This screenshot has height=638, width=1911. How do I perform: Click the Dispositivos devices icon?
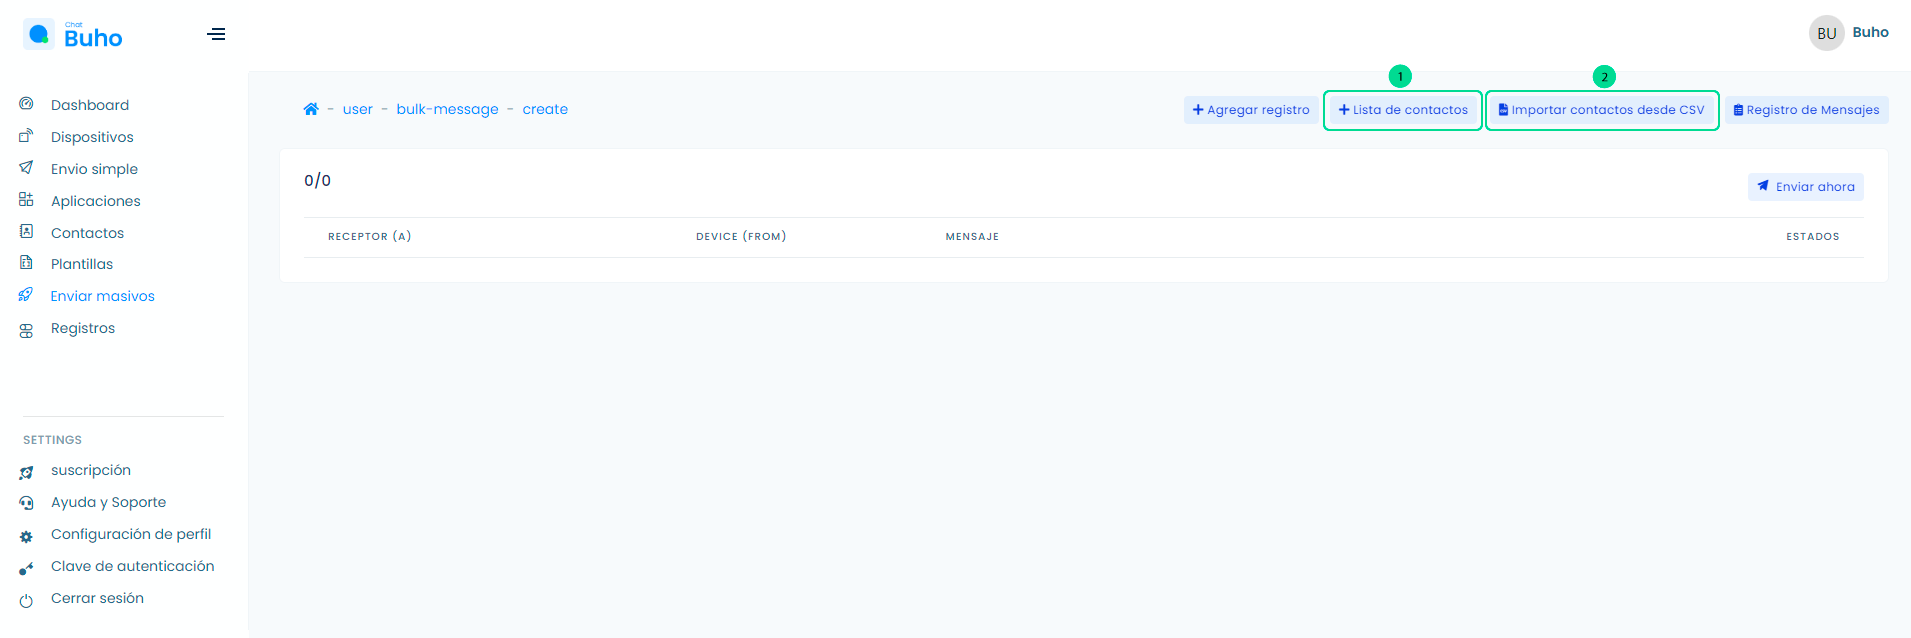point(27,136)
